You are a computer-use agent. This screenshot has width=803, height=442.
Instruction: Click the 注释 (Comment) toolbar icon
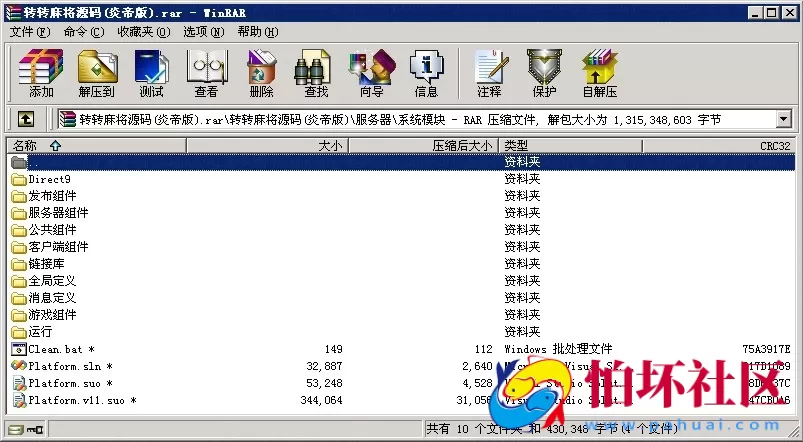490,73
